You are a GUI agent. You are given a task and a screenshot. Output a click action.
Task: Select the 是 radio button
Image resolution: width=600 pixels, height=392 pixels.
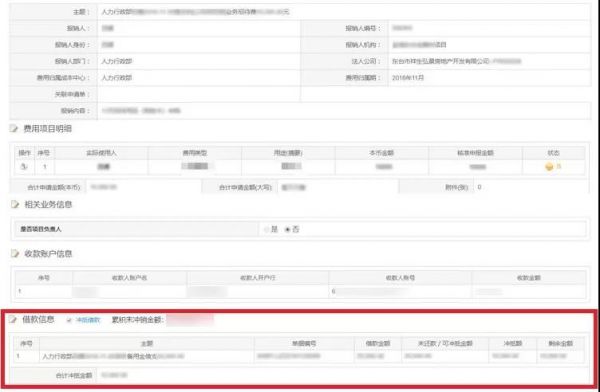pyautogui.click(x=267, y=229)
